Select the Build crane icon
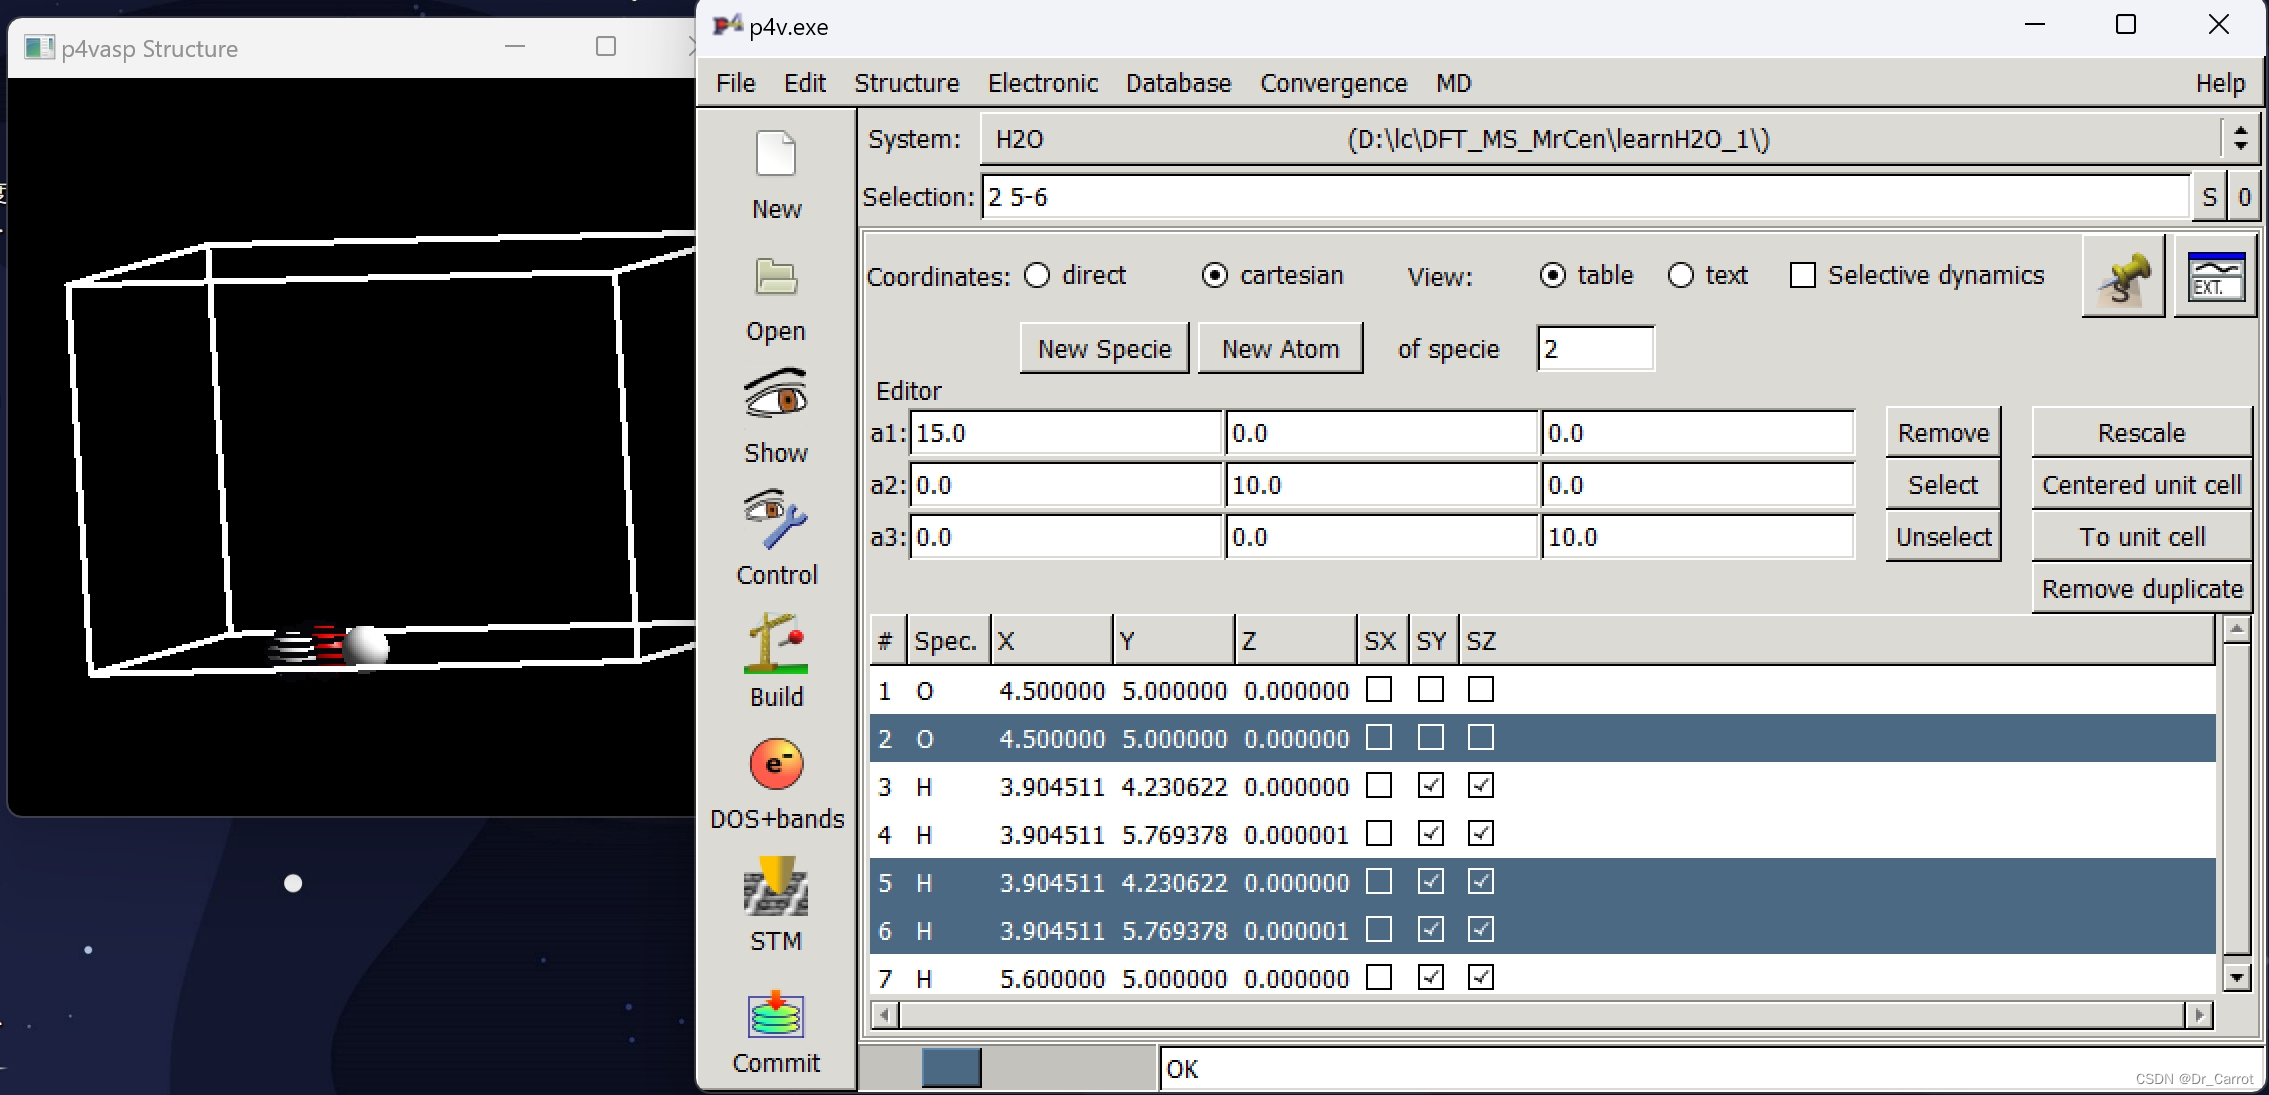The image size is (2269, 1095). (776, 643)
